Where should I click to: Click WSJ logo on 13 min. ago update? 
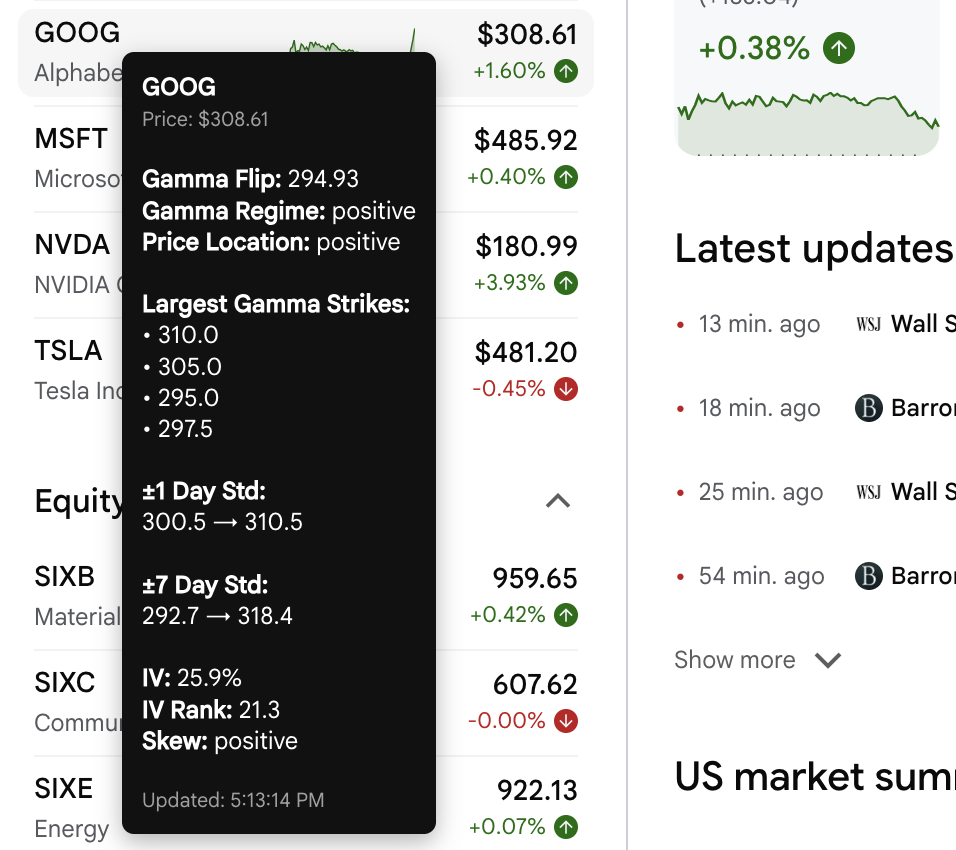click(868, 324)
